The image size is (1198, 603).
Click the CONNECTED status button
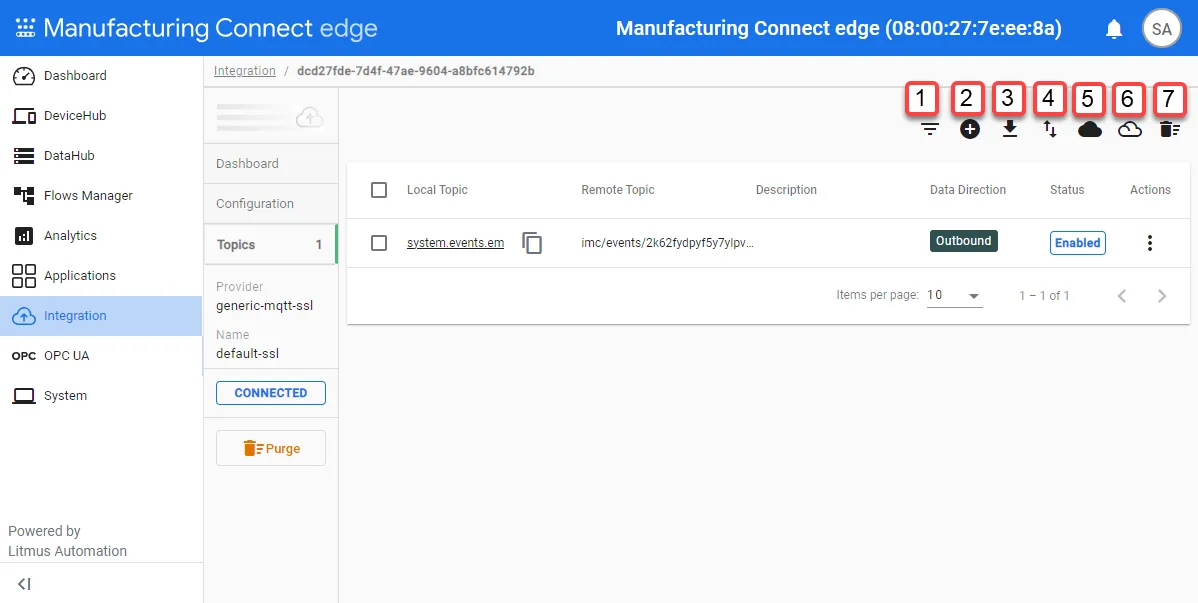[270, 393]
